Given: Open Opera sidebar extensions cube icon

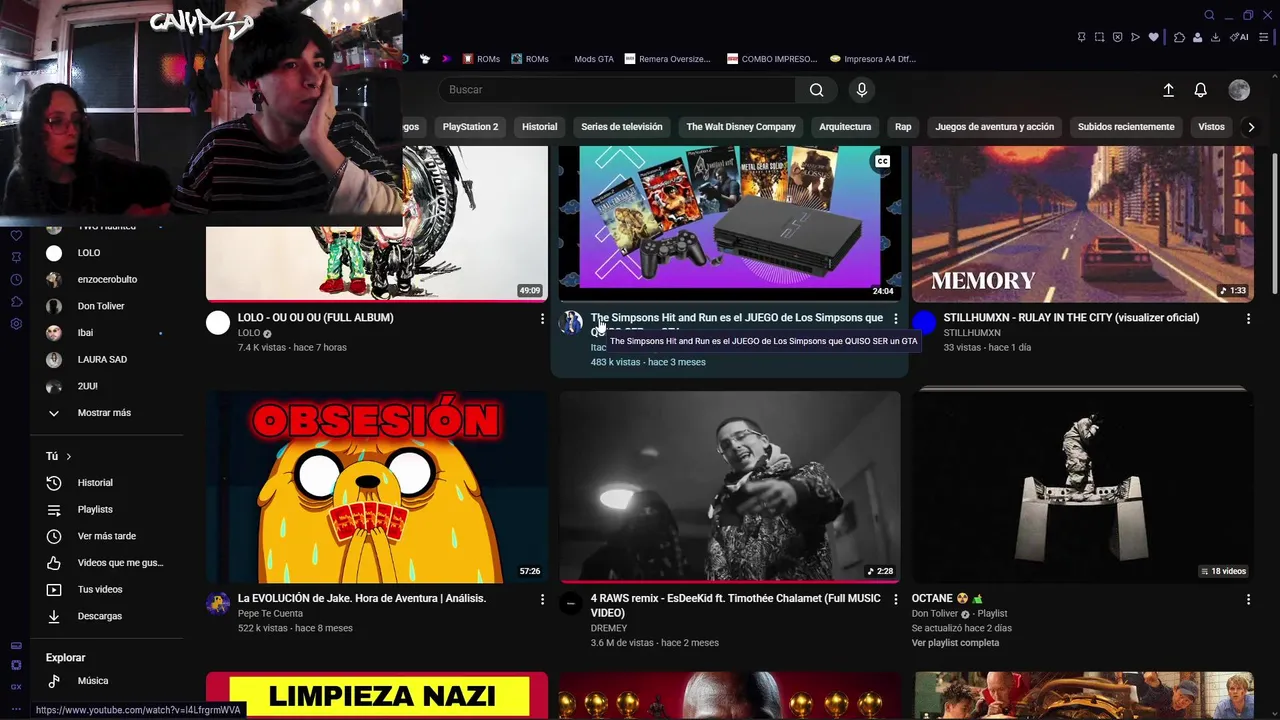Looking at the screenshot, I should click(16, 302).
